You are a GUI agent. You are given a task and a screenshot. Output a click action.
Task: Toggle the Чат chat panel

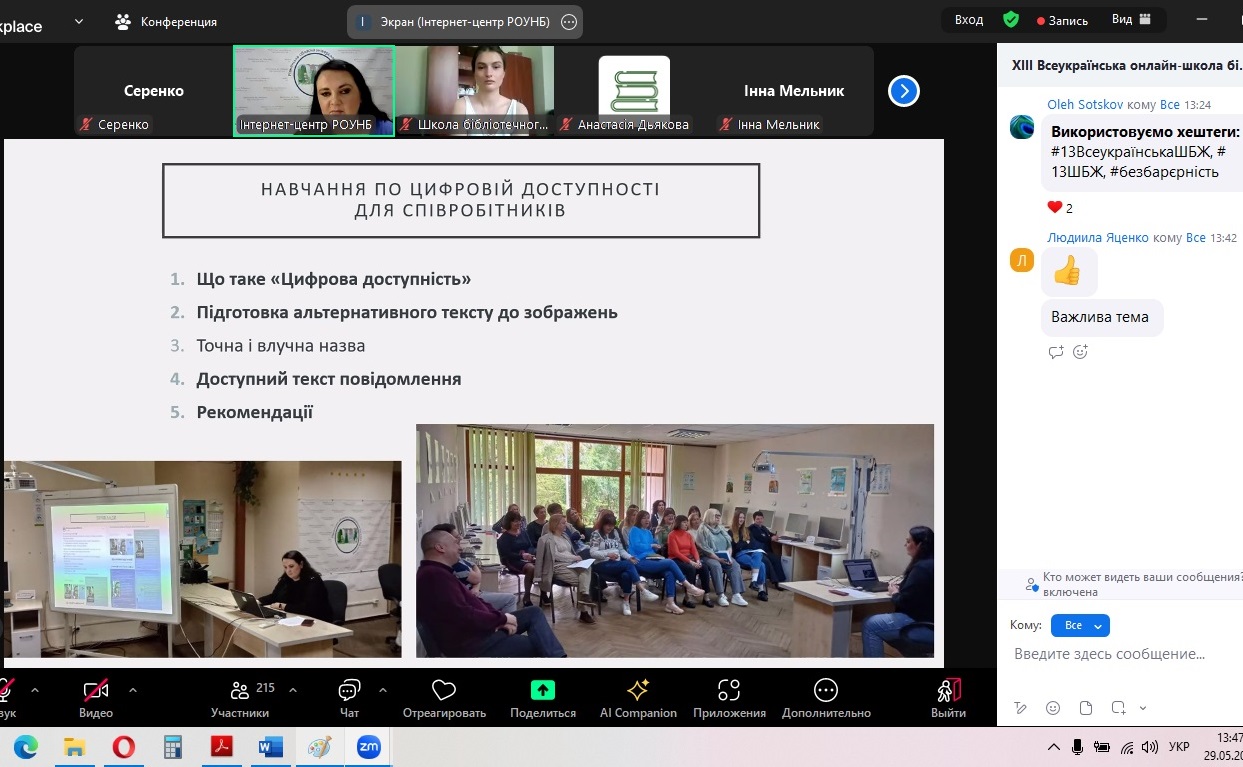tap(349, 690)
